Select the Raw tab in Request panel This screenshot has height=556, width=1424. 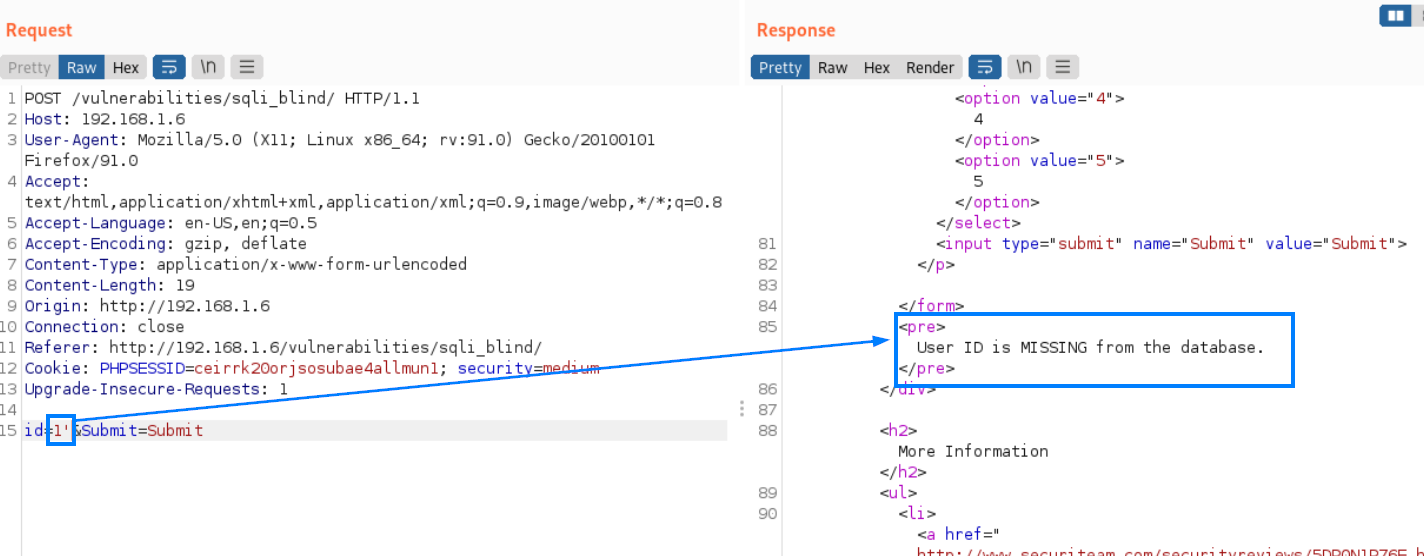[82, 67]
